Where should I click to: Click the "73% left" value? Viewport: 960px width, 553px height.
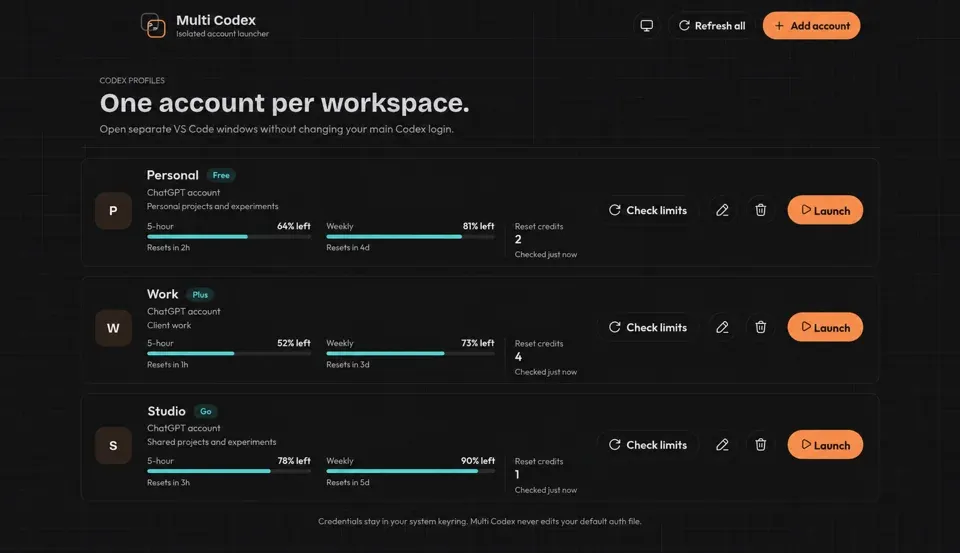tap(478, 343)
